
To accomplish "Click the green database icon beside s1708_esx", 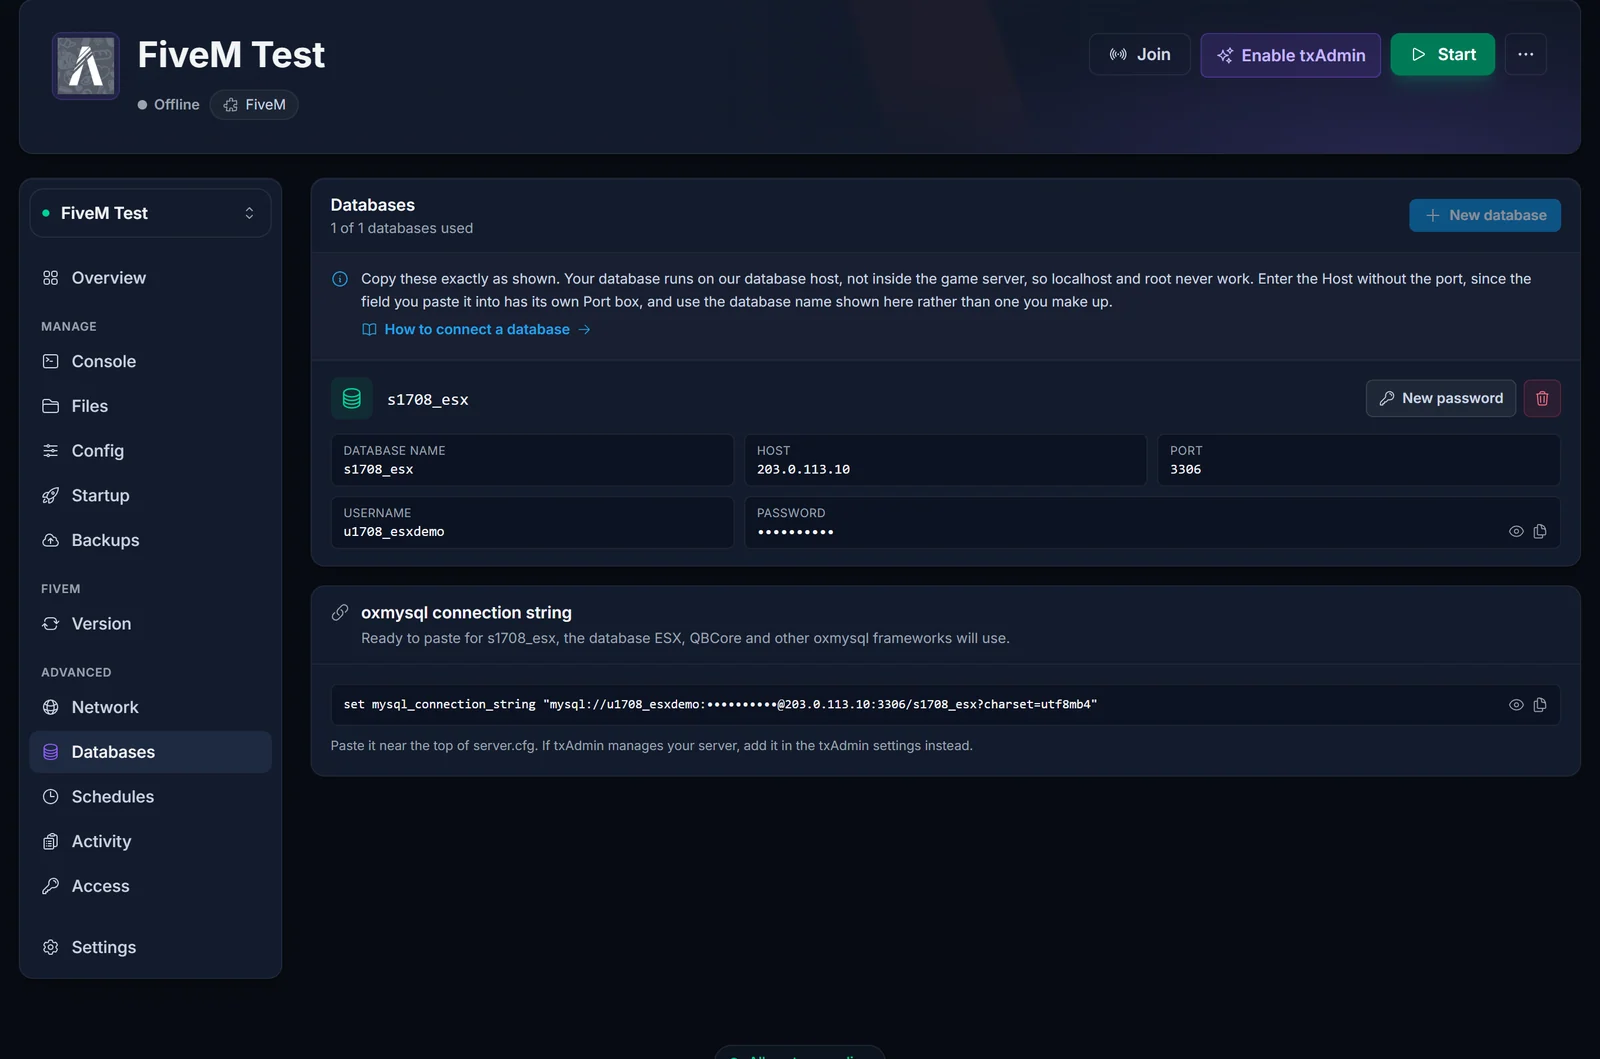I will point(352,398).
